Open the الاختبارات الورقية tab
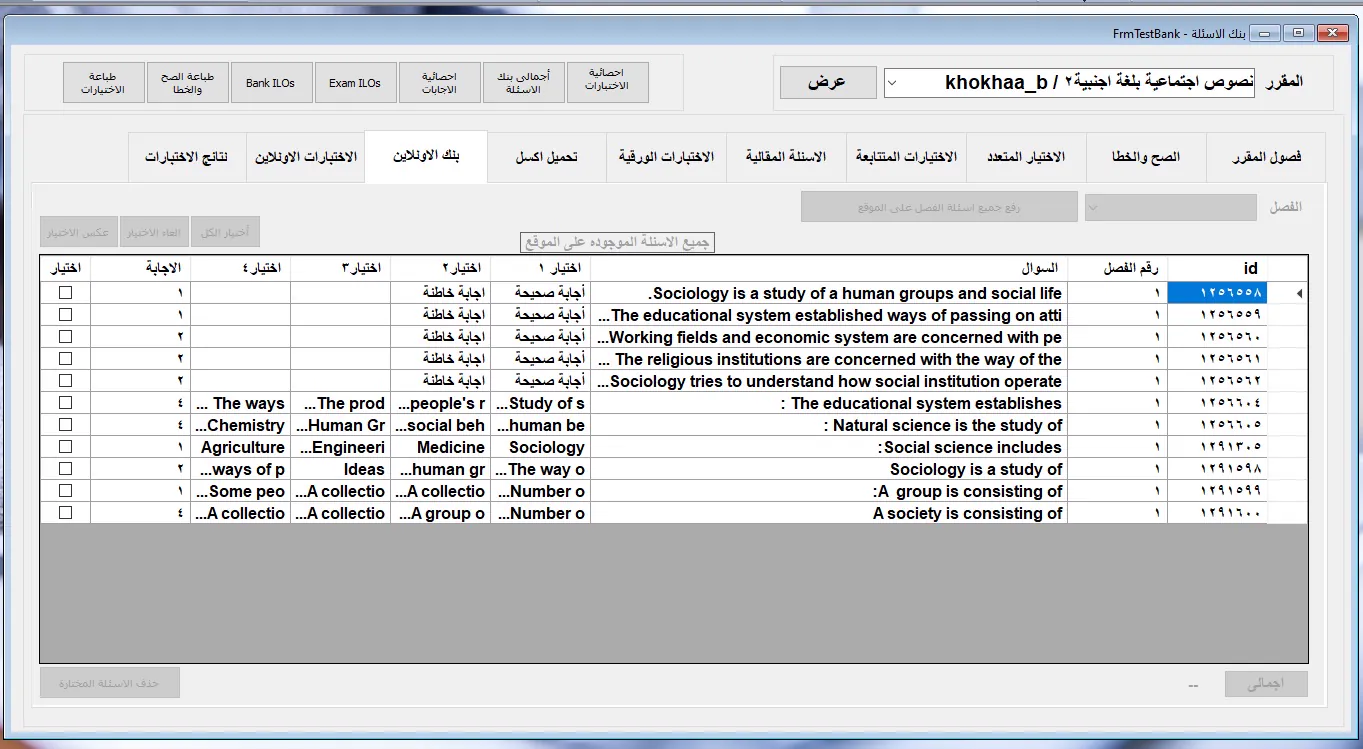Image resolution: width=1363 pixels, height=749 pixels. pyautogui.click(x=667, y=158)
